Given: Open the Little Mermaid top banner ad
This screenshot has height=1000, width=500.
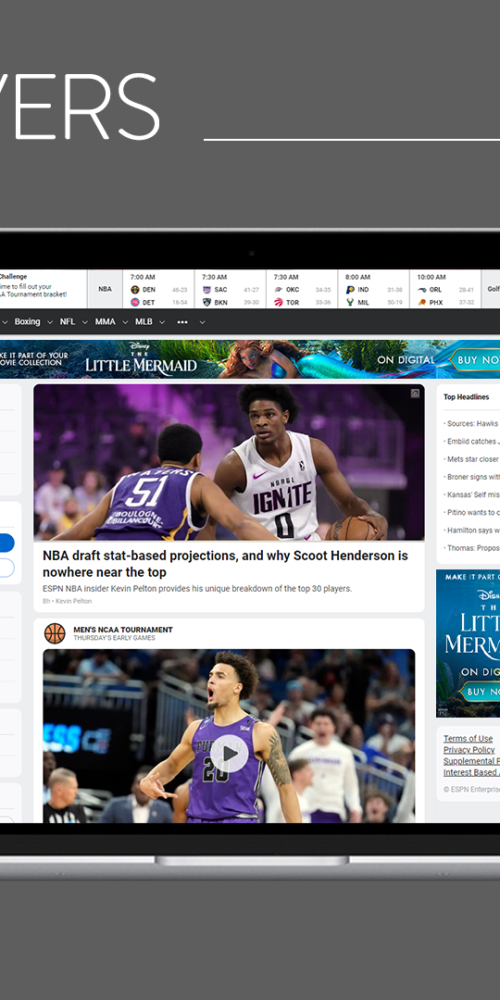Looking at the screenshot, I should (x=250, y=360).
